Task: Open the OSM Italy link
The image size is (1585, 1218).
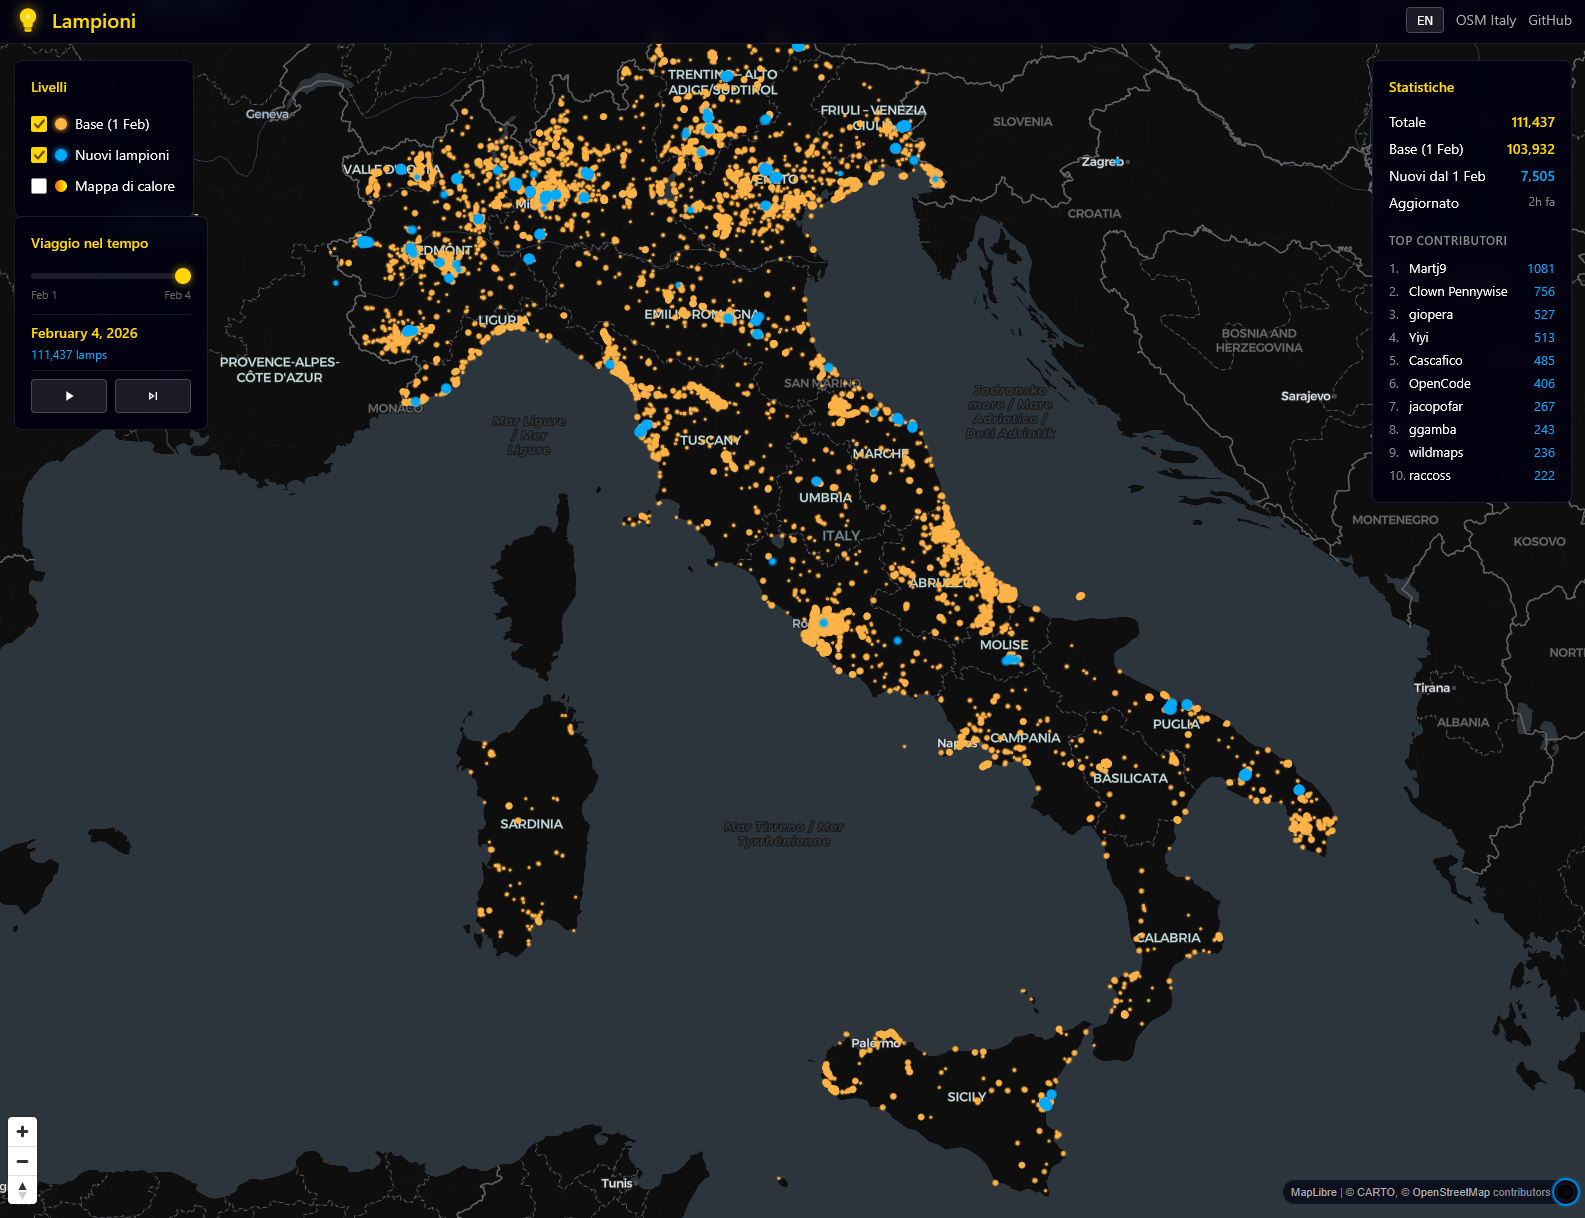Action: pyautogui.click(x=1485, y=20)
